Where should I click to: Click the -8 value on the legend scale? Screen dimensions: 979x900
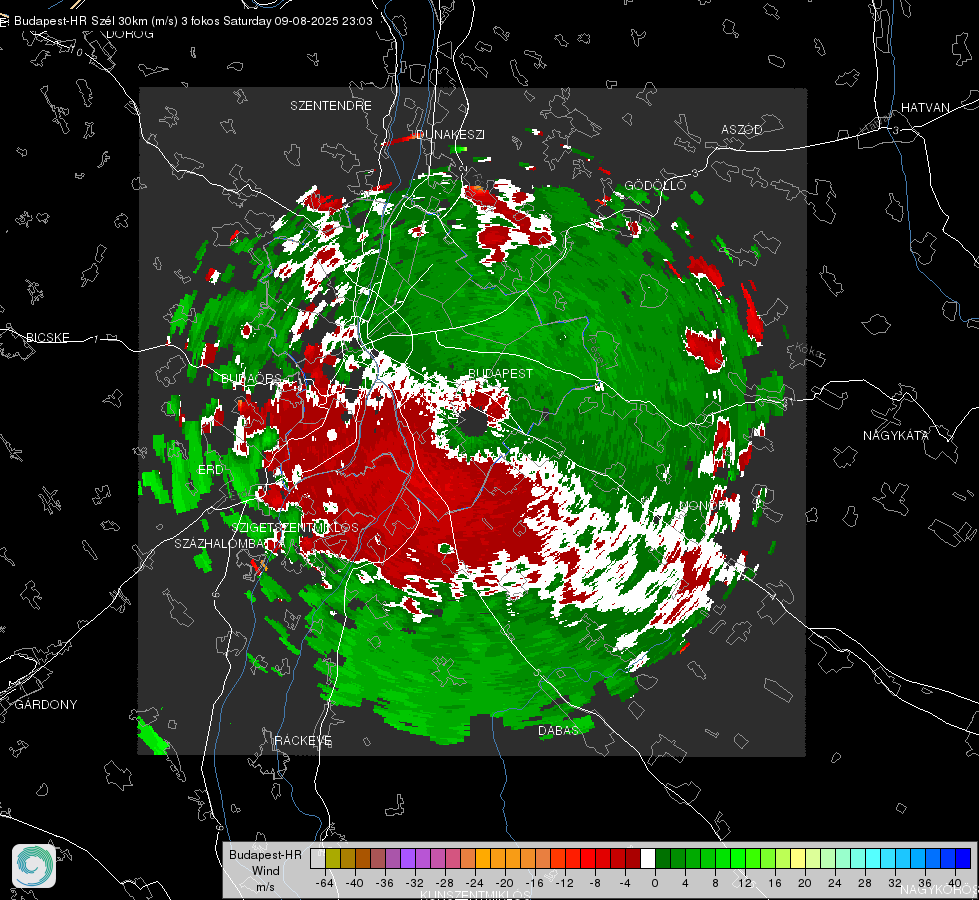[594, 883]
